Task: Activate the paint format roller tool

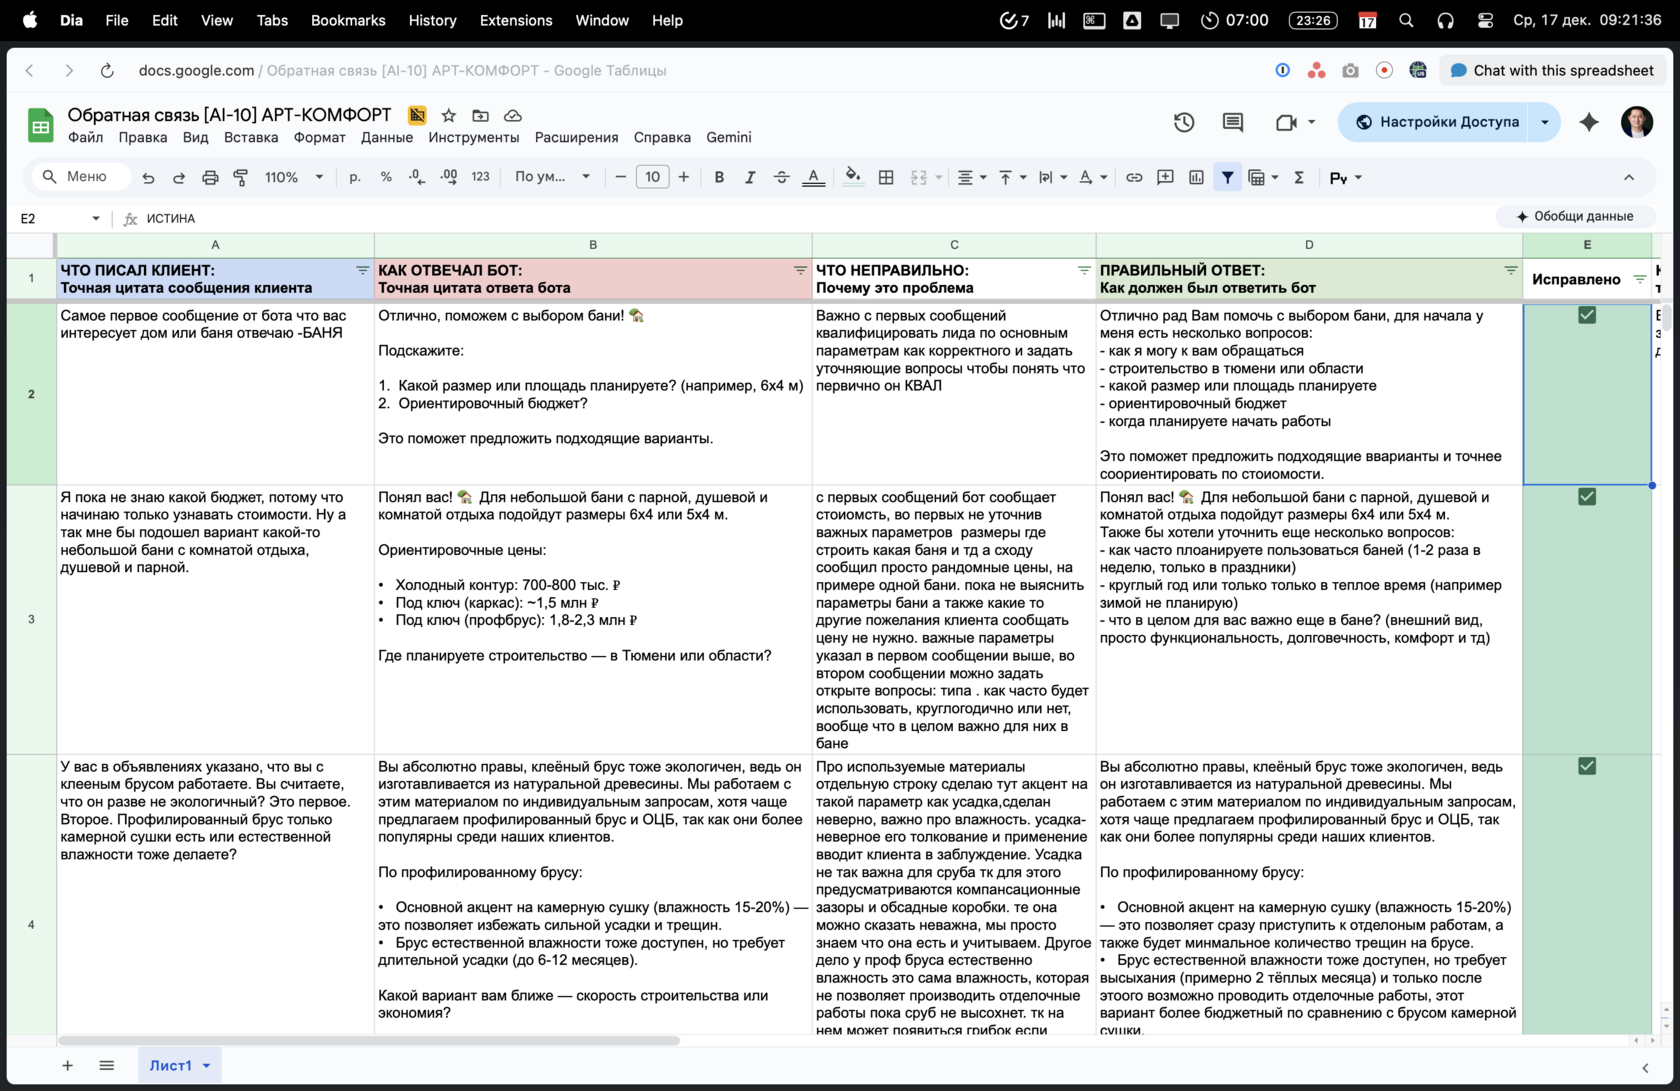Action: tap(241, 177)
